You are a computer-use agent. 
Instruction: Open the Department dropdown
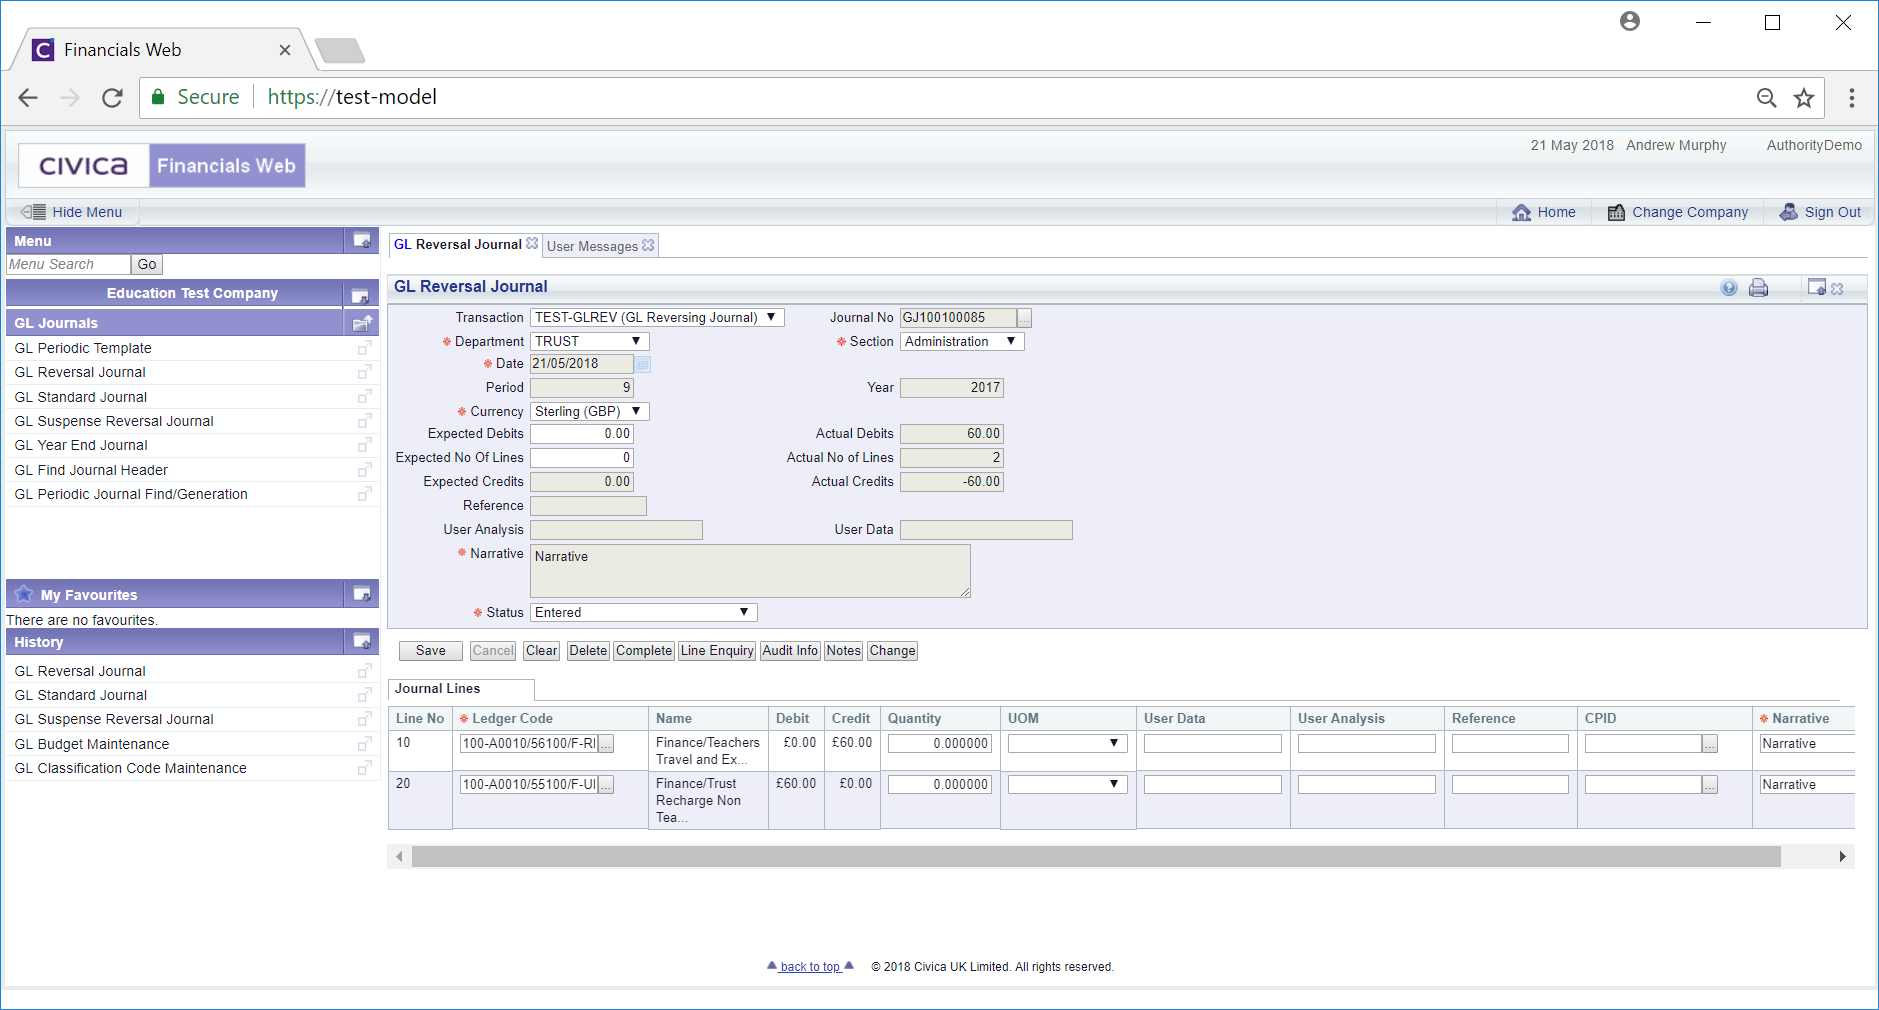click(x=590, y=341)
